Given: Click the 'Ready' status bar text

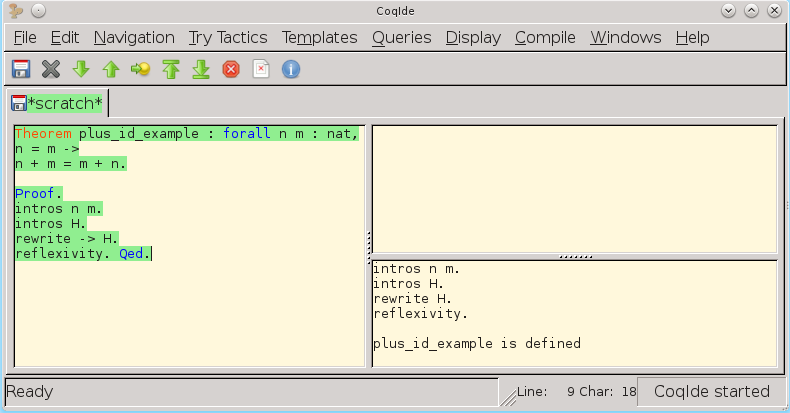Looking at the screenshot, I should point(29,391).
